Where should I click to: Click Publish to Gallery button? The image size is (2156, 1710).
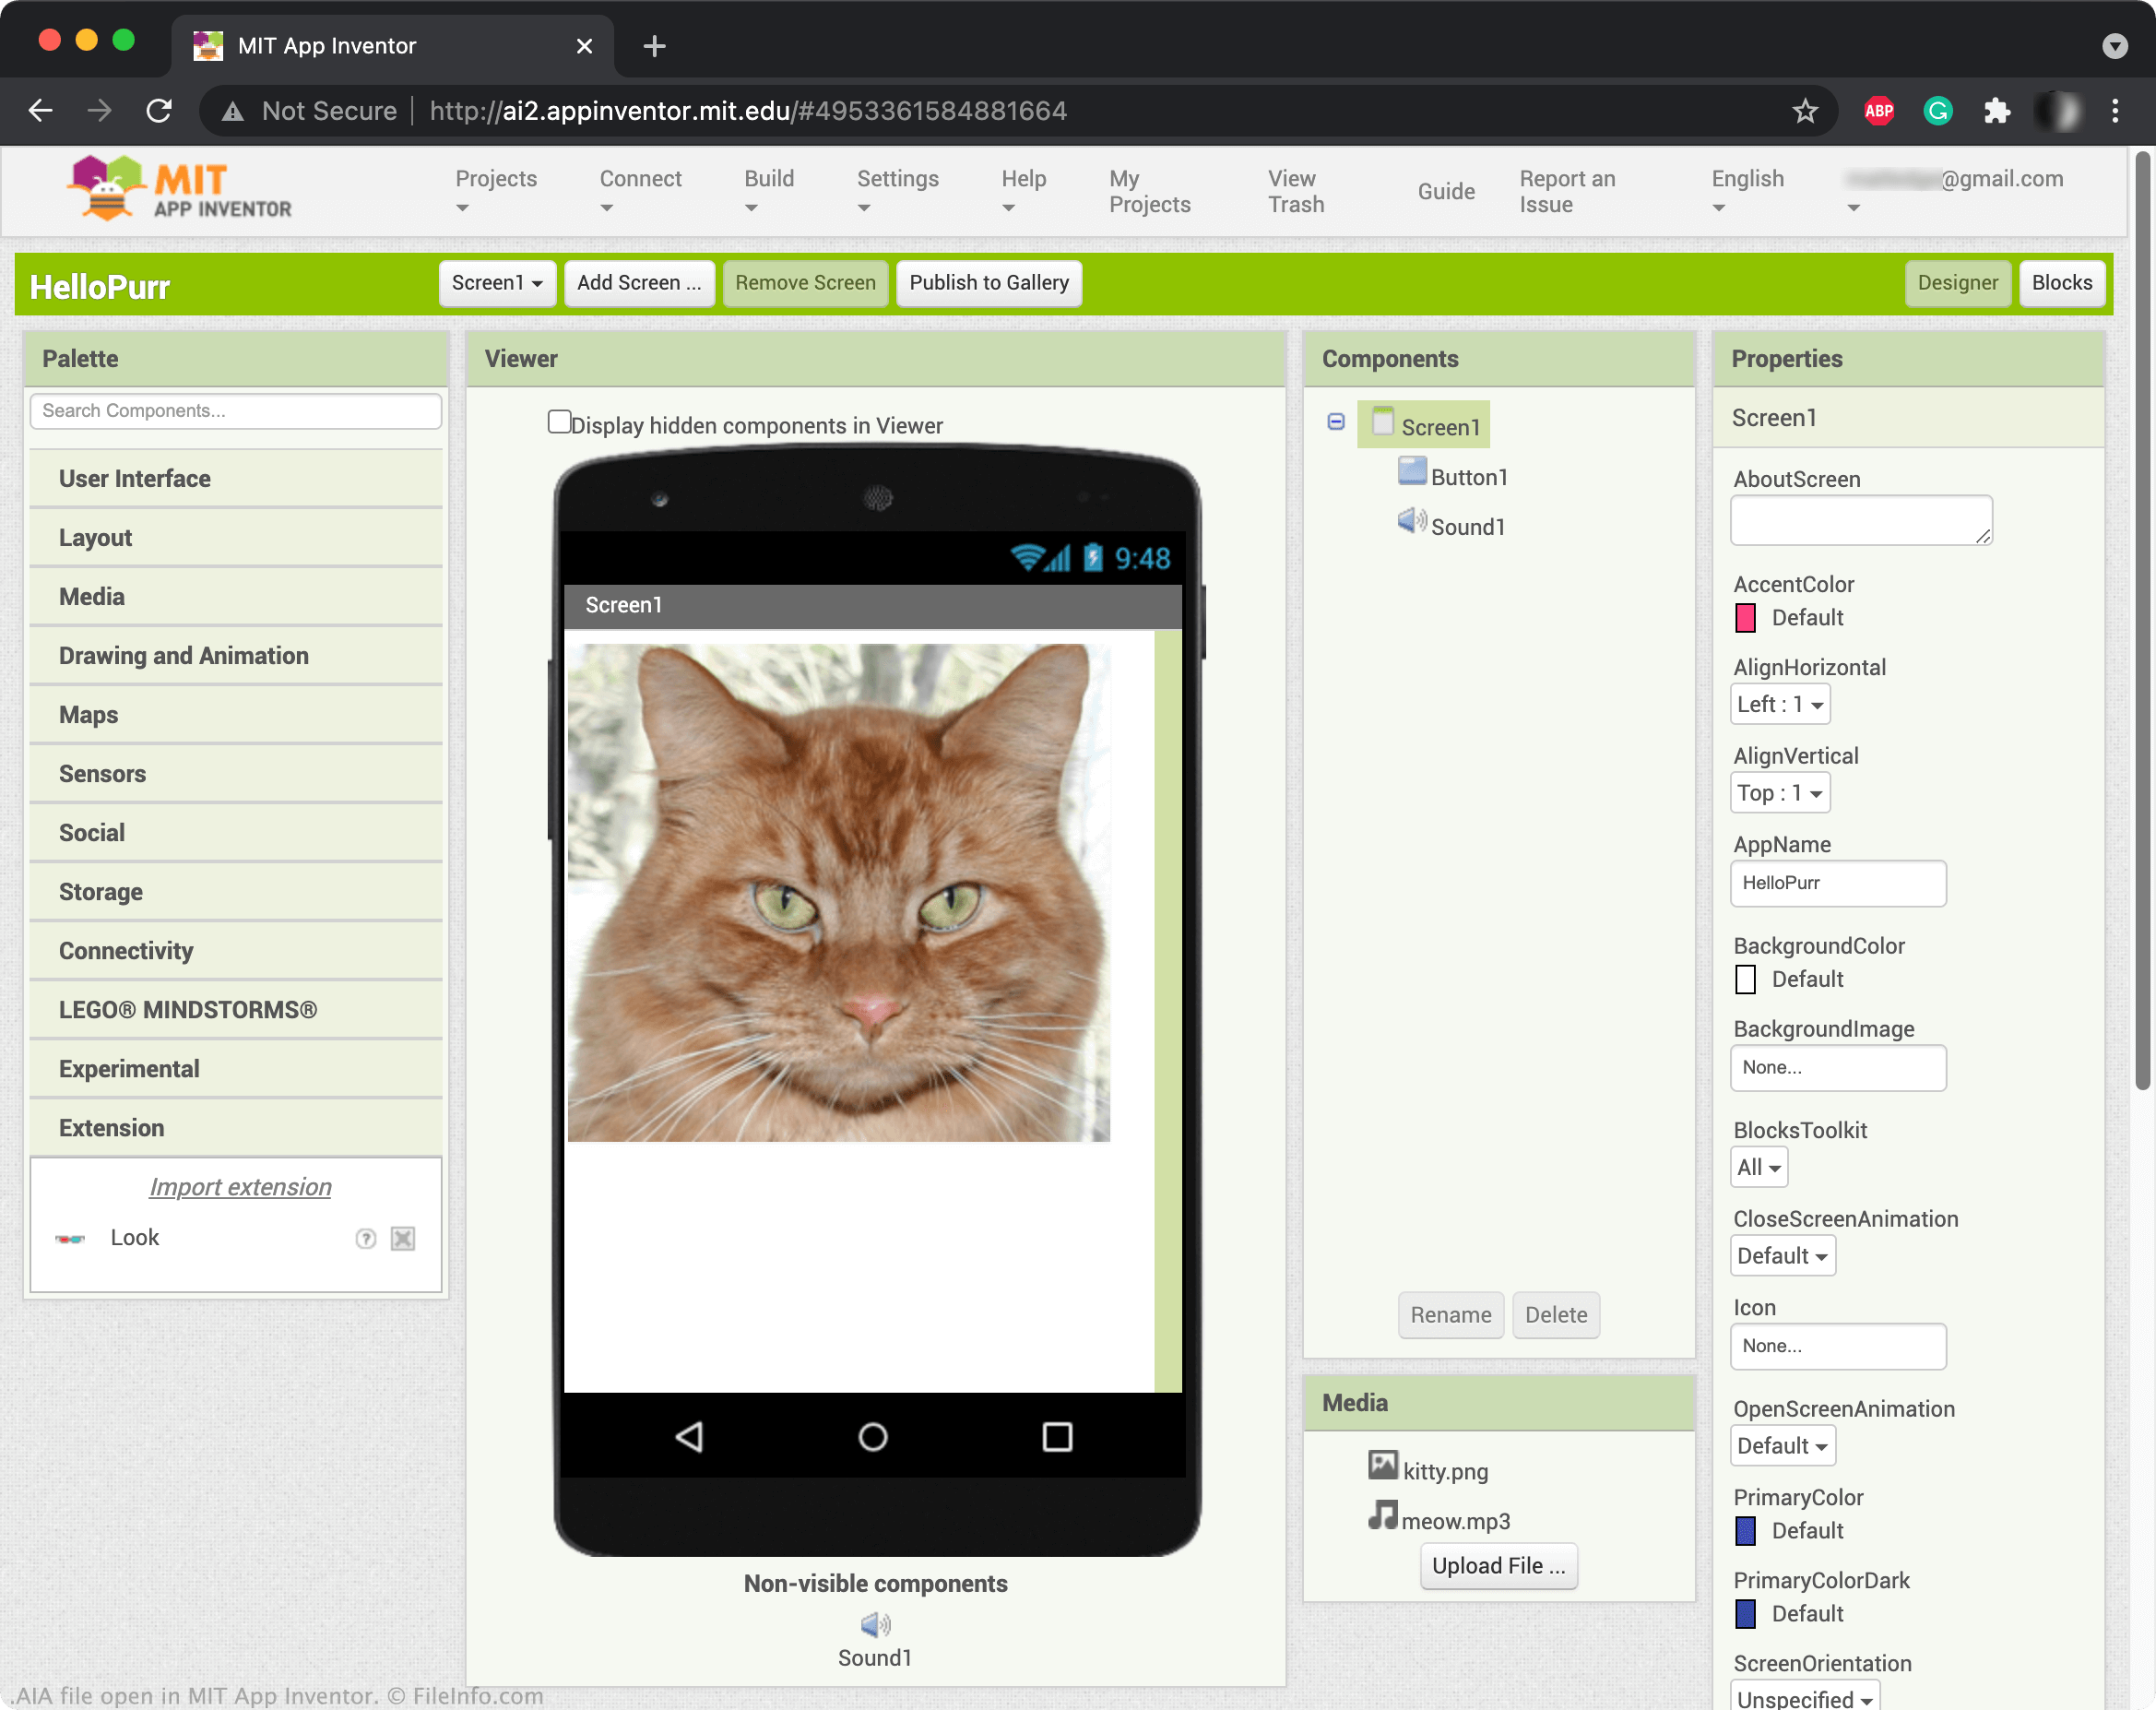click(x=989, y=282)
